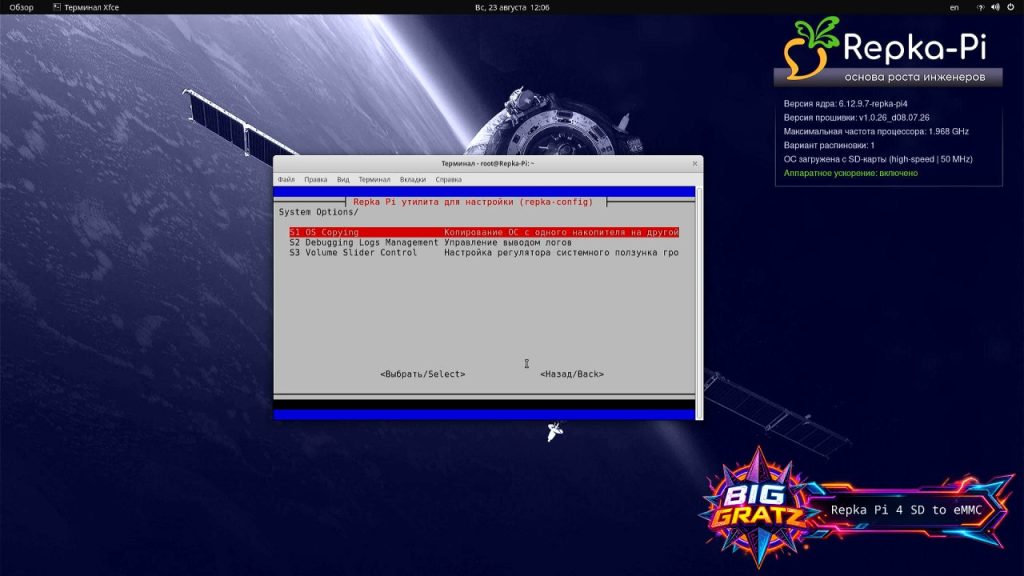This screenshot has height=576, width=1024.
Task: Click the Версия прошивки info line
Action: coord(856,118)
